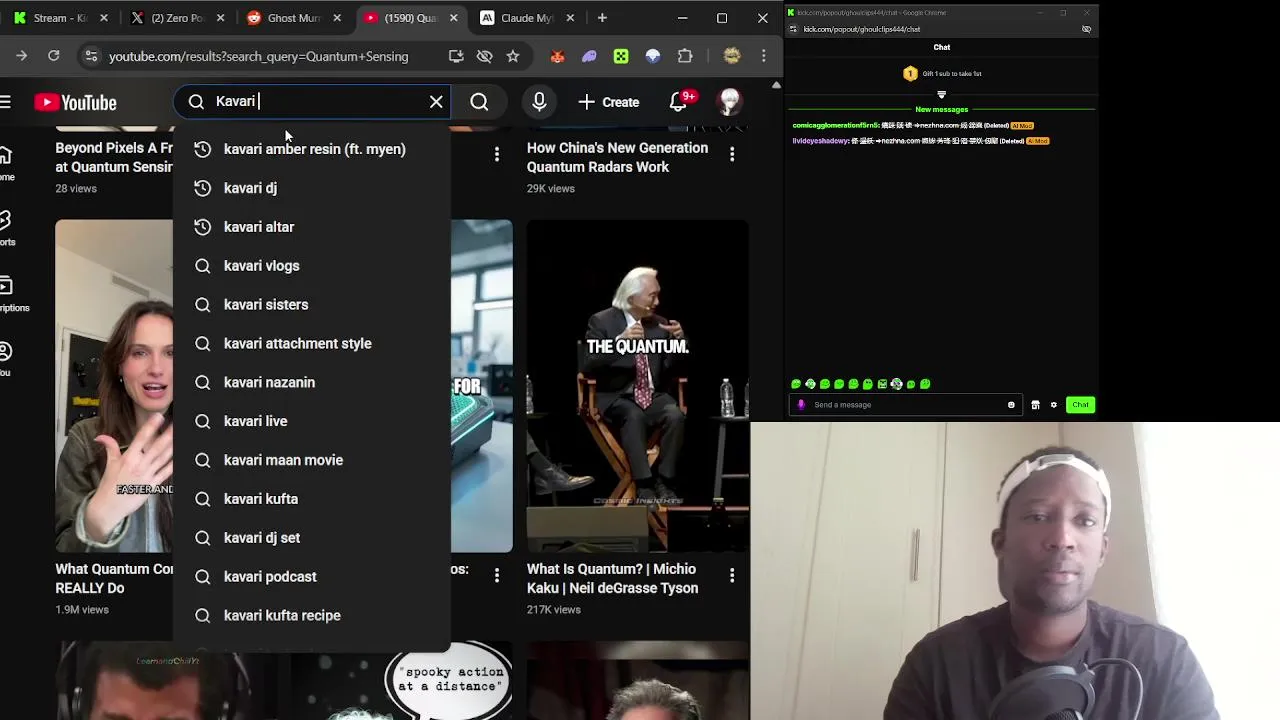Click the YouTube URL address bar
This screenshot has width=1280, height=720.
tap(258, 56)
